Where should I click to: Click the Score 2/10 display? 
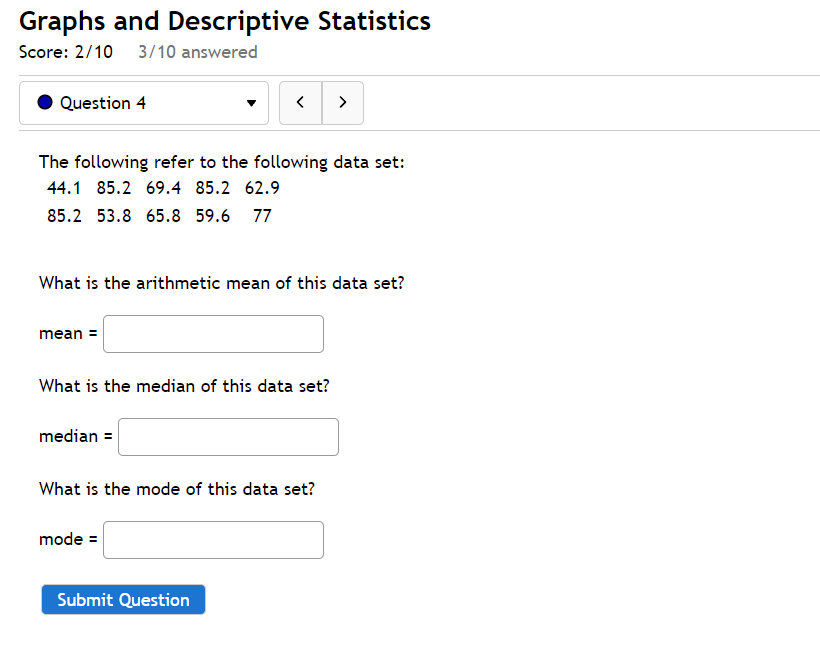point(66,52)
